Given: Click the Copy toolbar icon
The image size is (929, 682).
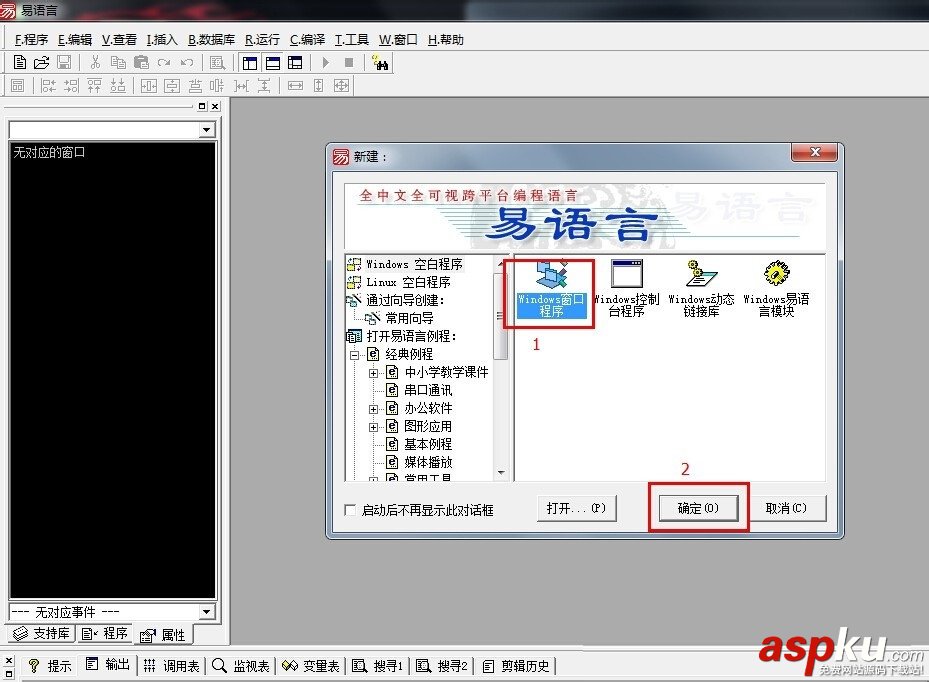Looking at the screenshot, I should point(118,62).
